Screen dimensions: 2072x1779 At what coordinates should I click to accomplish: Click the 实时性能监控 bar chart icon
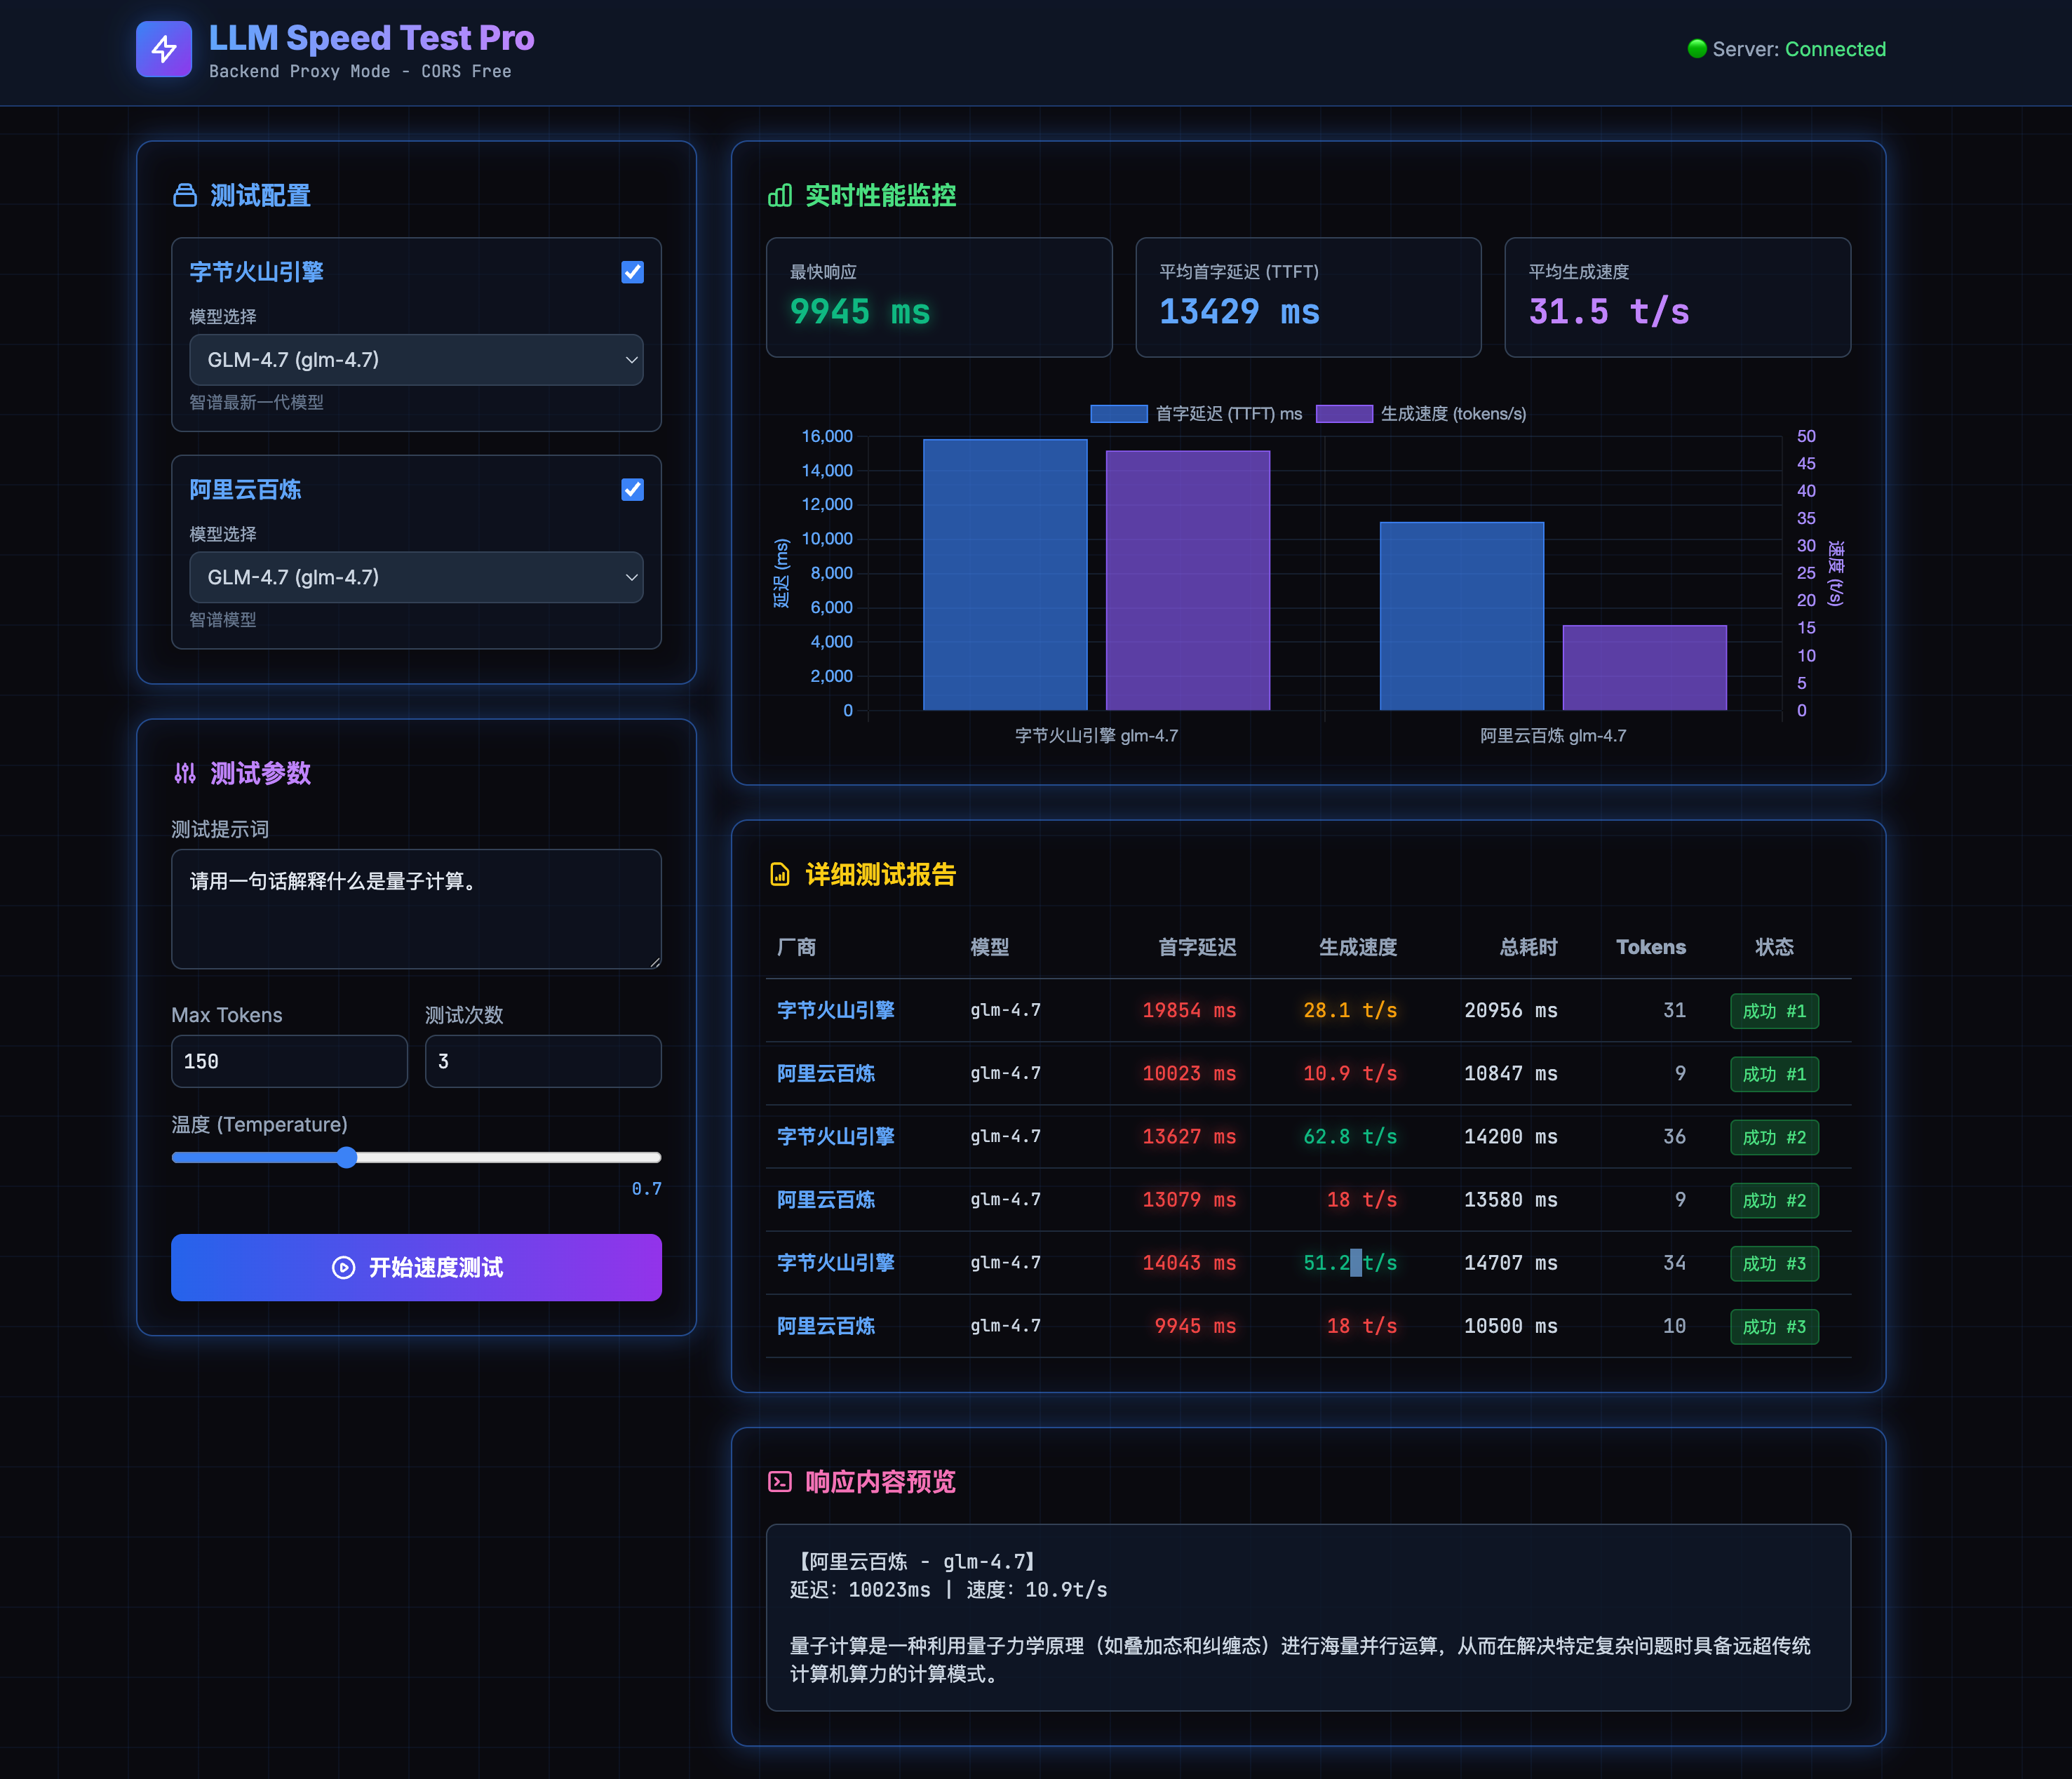click(x=780, y=195)
